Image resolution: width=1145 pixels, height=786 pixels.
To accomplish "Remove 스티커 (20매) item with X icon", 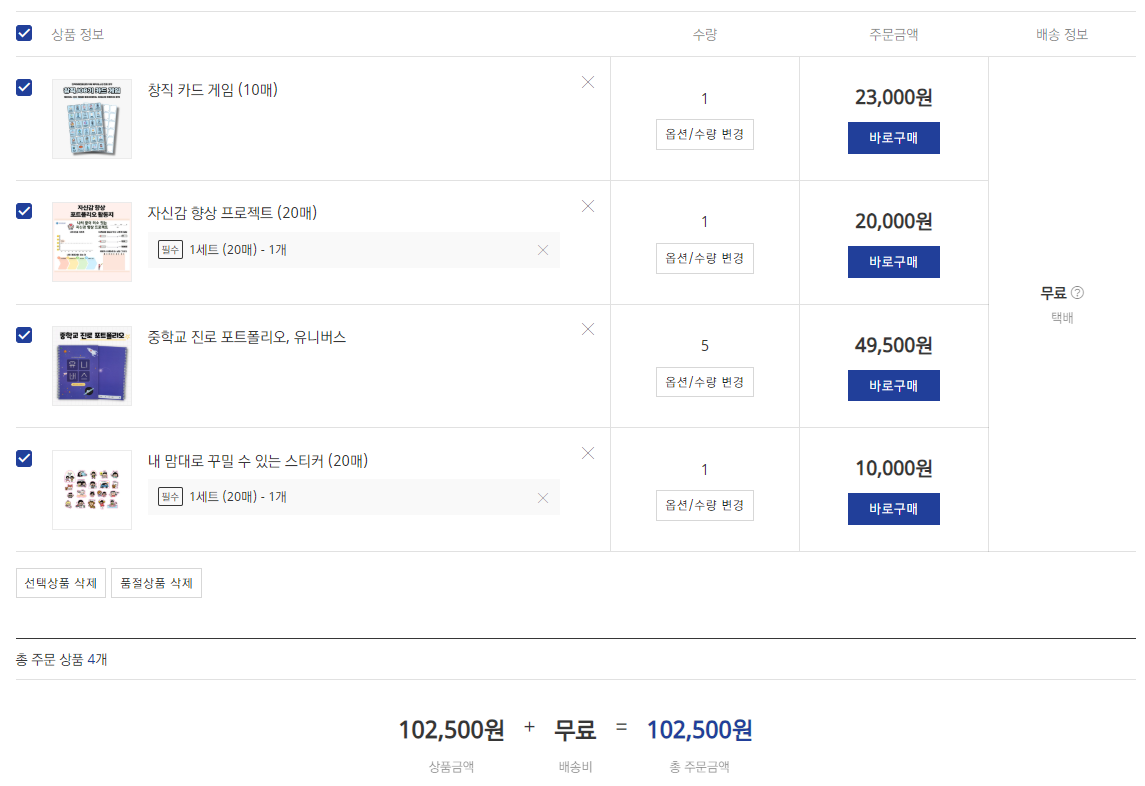I will 588,454.
